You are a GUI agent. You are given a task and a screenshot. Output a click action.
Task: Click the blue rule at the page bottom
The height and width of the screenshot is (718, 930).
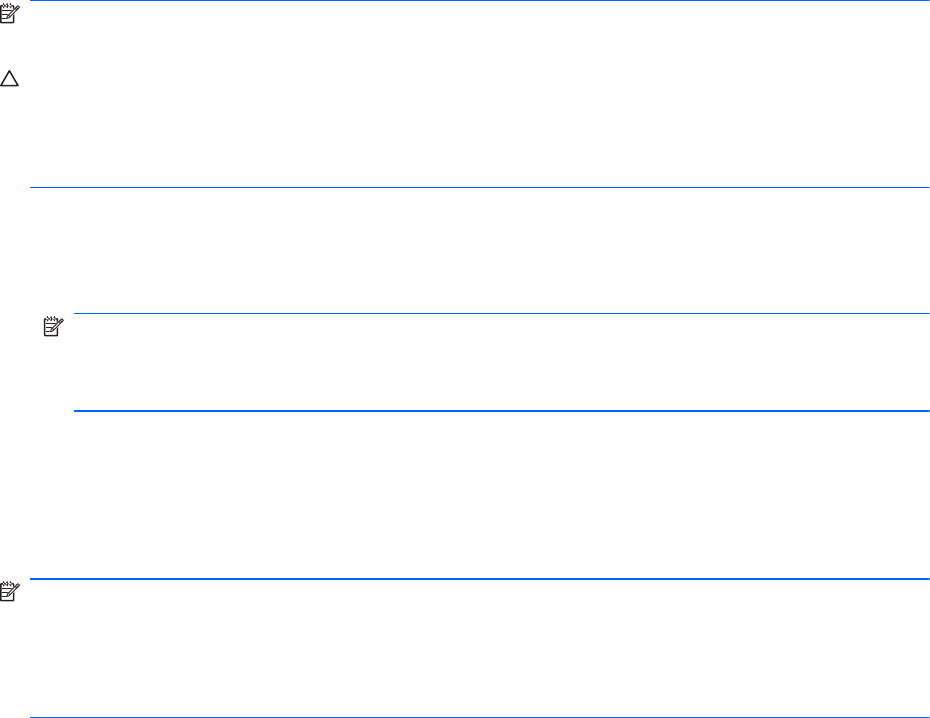[x=479, y=717]
